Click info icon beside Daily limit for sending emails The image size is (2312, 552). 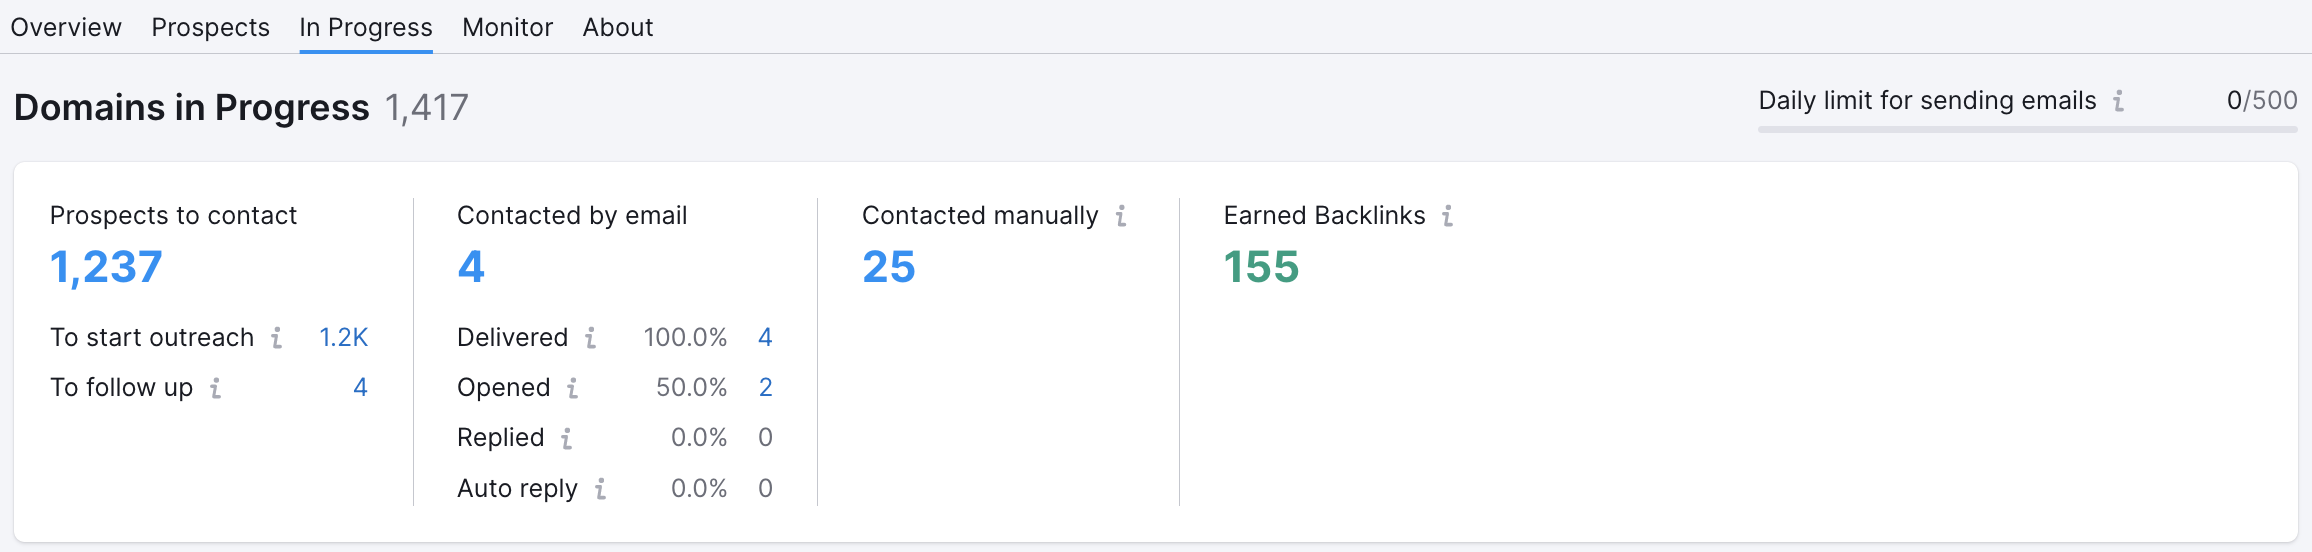[x=2118, y=101]
